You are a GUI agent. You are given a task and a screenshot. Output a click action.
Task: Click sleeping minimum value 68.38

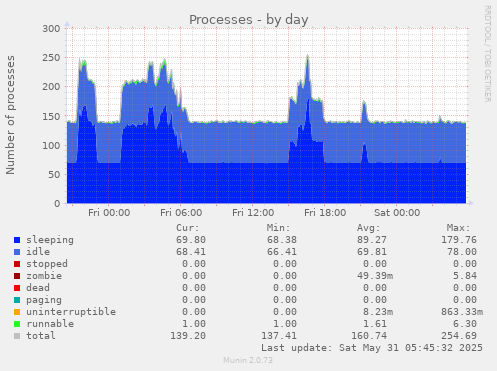(282, 240)
